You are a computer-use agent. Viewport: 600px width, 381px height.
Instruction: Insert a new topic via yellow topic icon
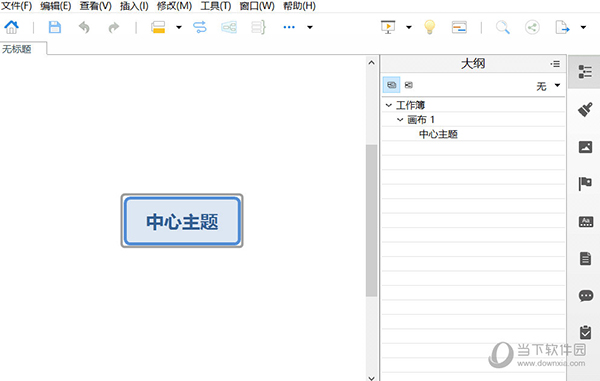coord(158,27)
